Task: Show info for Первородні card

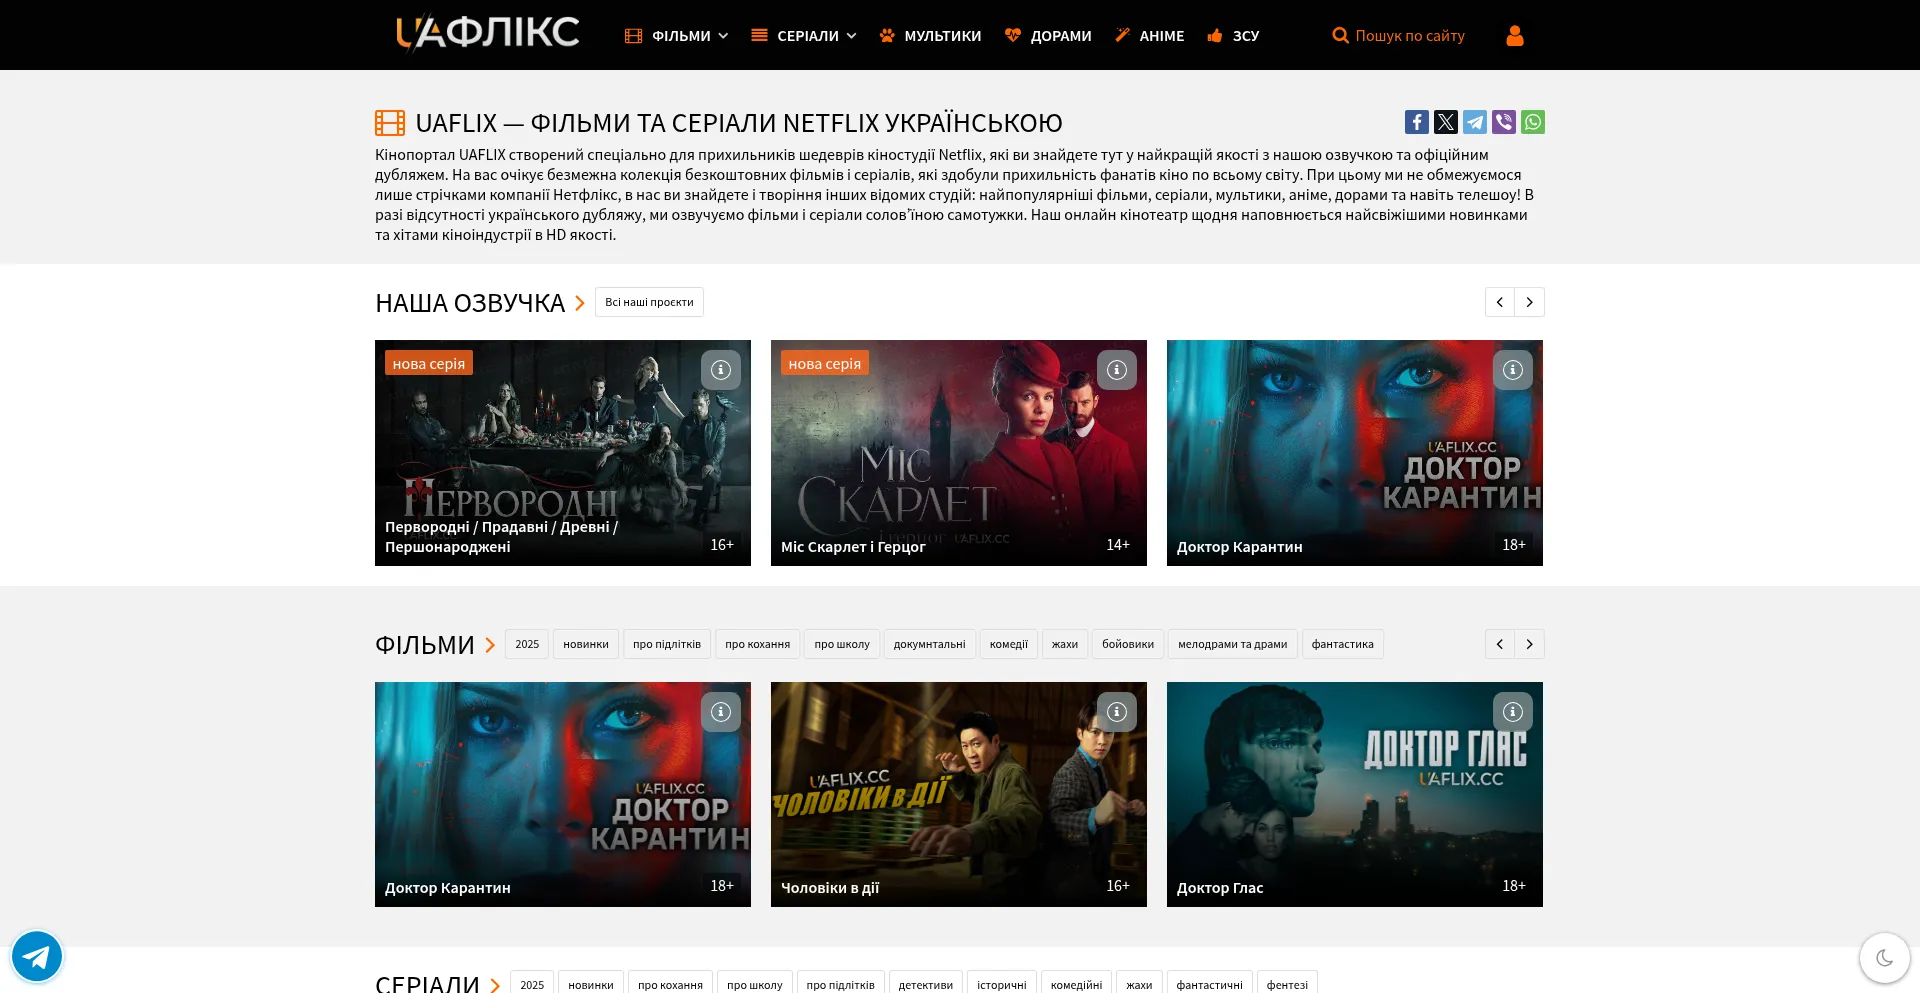Action: [721, 370]
